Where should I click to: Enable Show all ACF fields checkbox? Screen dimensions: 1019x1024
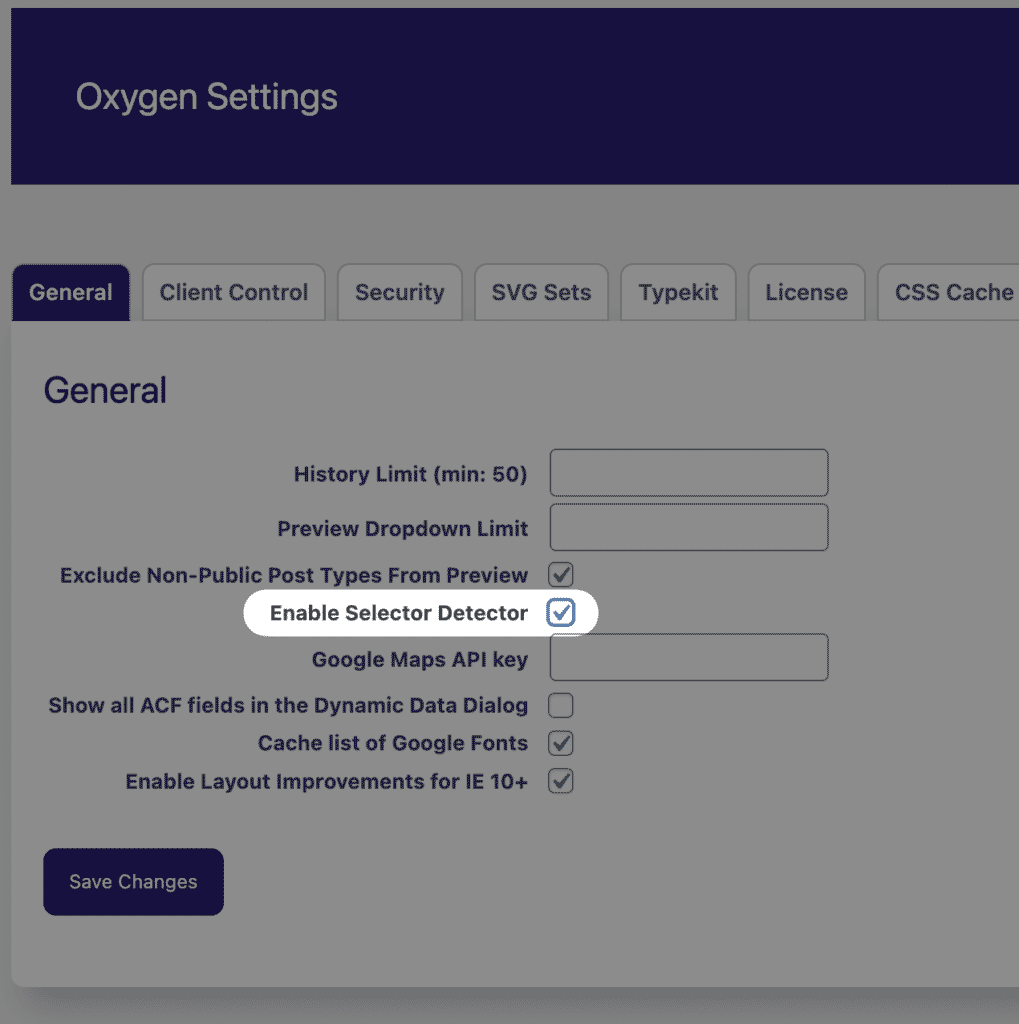pyautogui.click(x=560, y=705)
